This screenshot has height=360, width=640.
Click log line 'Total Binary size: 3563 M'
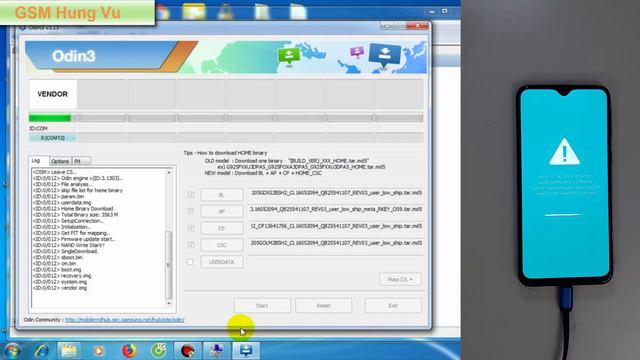point(76,214)
